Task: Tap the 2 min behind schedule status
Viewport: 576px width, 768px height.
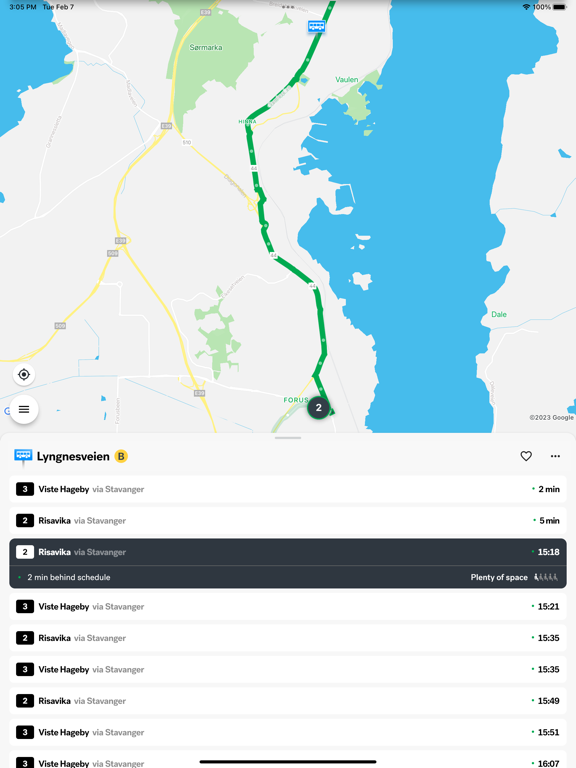Action: (69, 577)
